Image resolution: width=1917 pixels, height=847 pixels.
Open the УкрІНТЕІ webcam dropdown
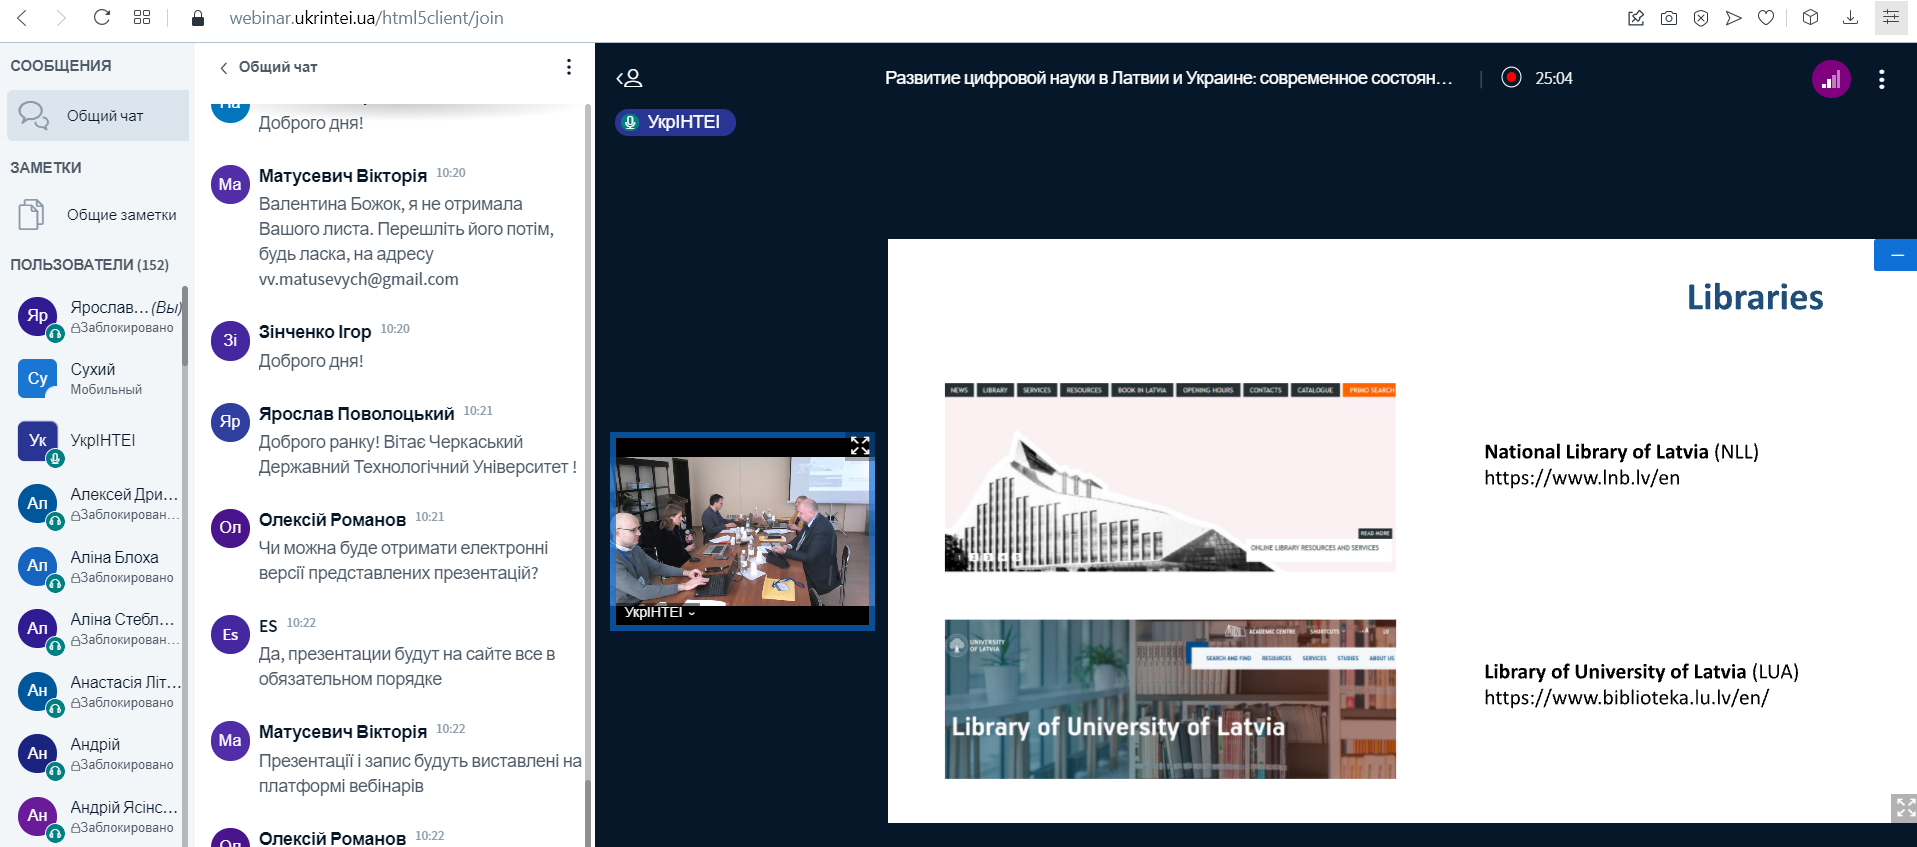[x=659, y=612]
